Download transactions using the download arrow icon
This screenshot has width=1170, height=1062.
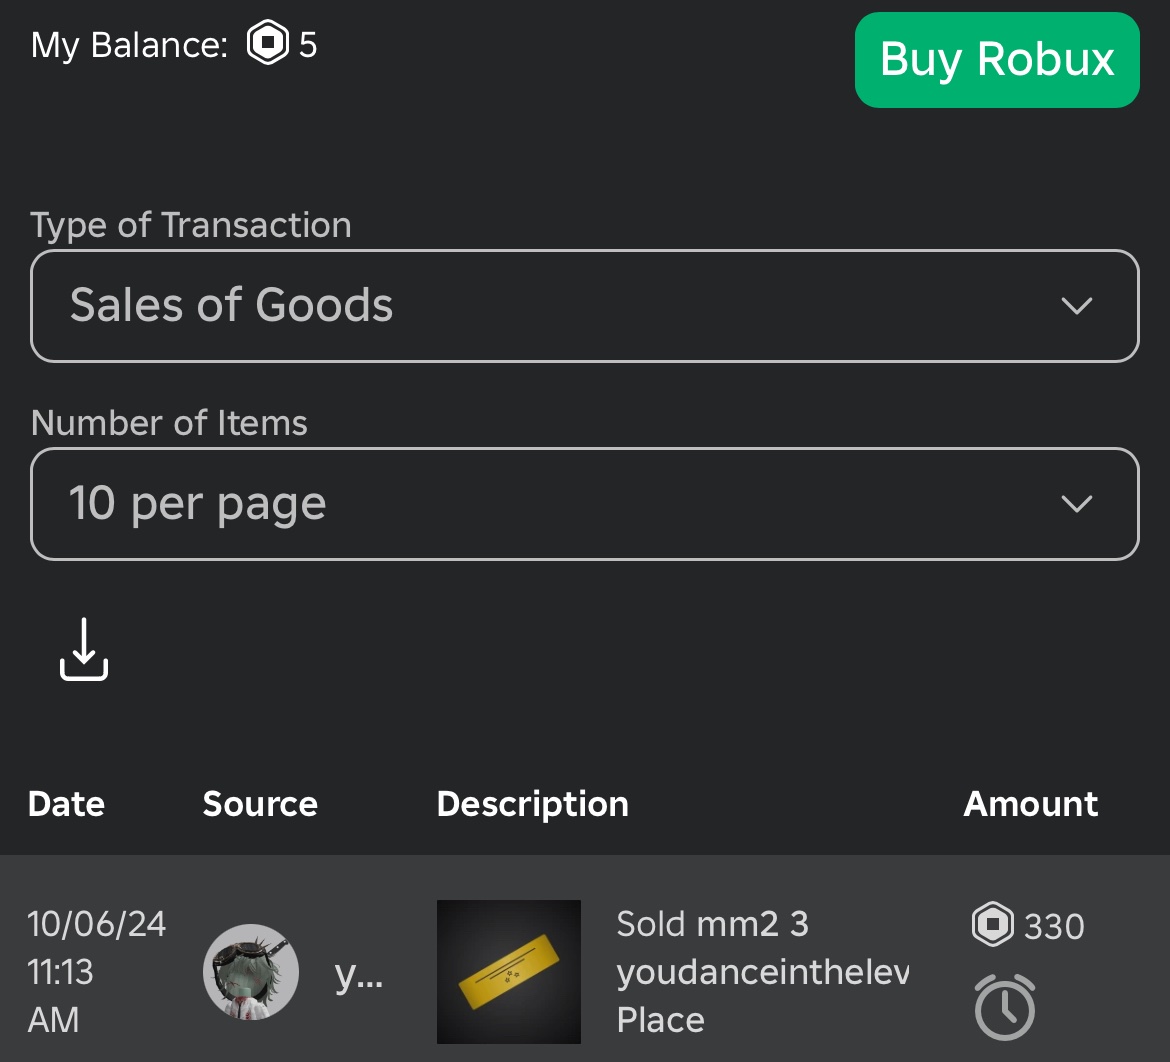tap(84, 649)
